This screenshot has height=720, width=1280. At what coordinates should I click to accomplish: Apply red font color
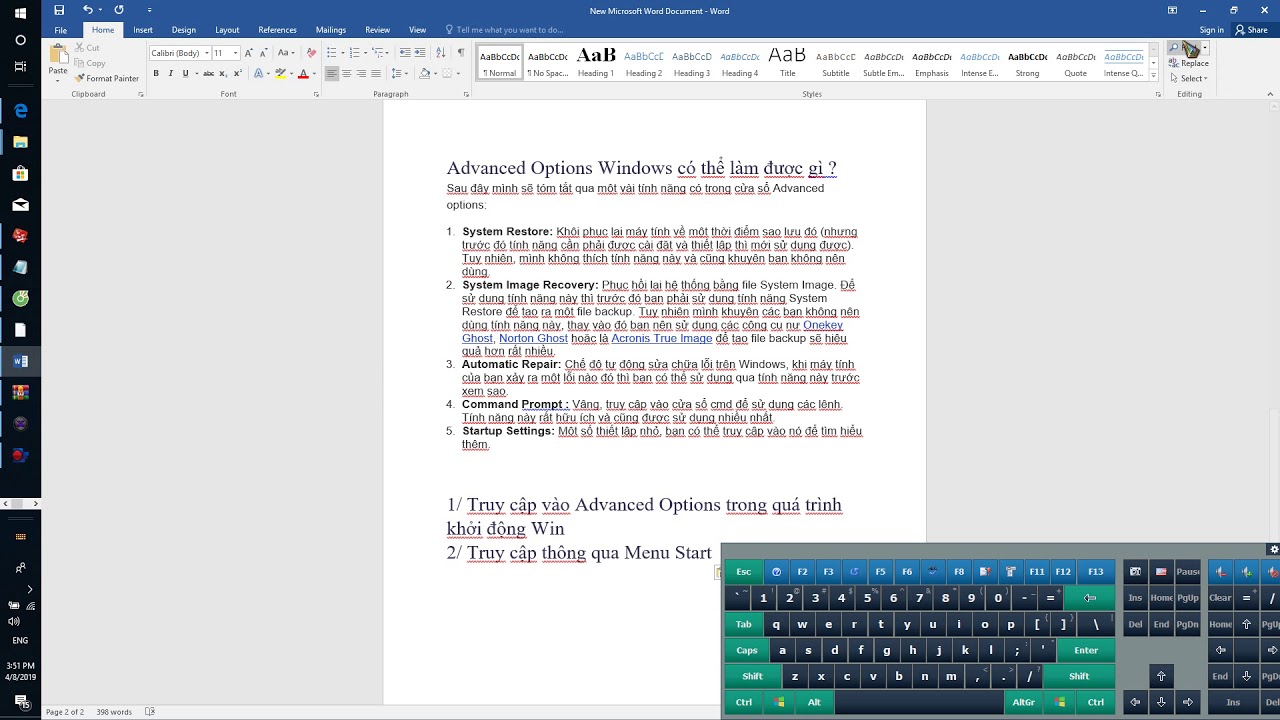click(x=303, y=73)
